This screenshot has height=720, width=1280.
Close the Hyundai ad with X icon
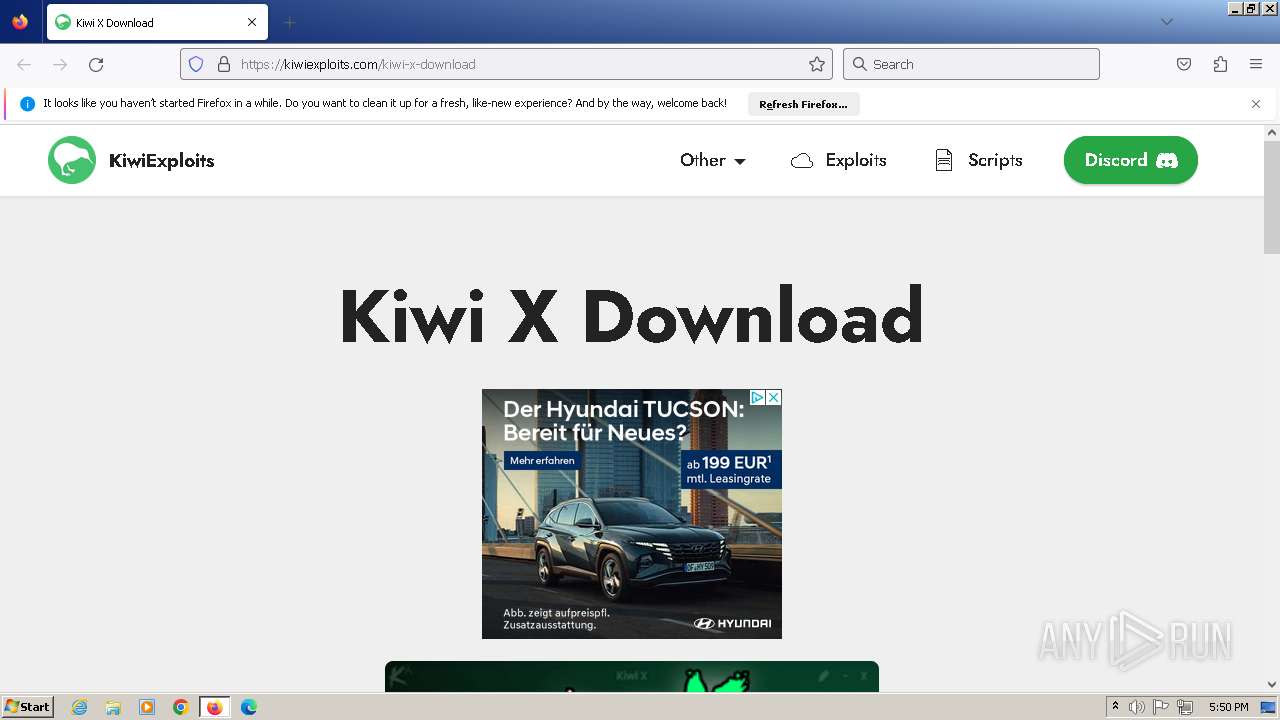click(774, 397)
